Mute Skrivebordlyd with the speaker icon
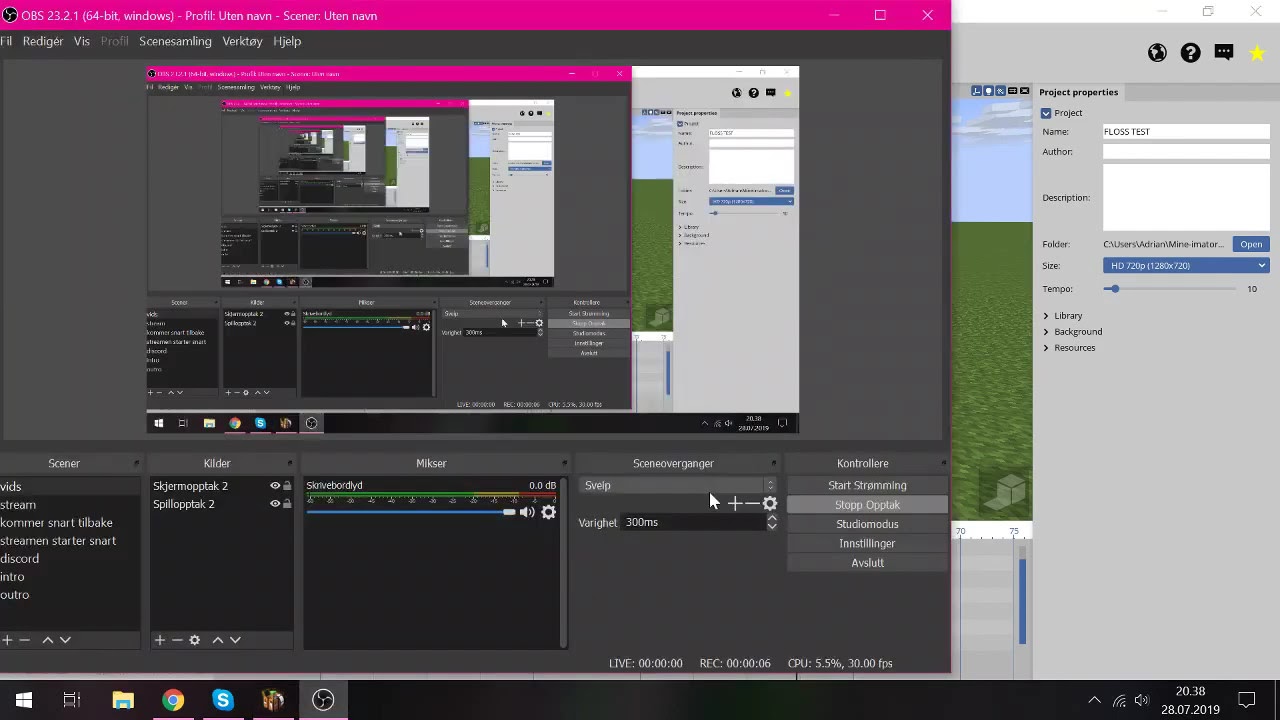This screenshot has height=720, width=1280. click(527, 512)
